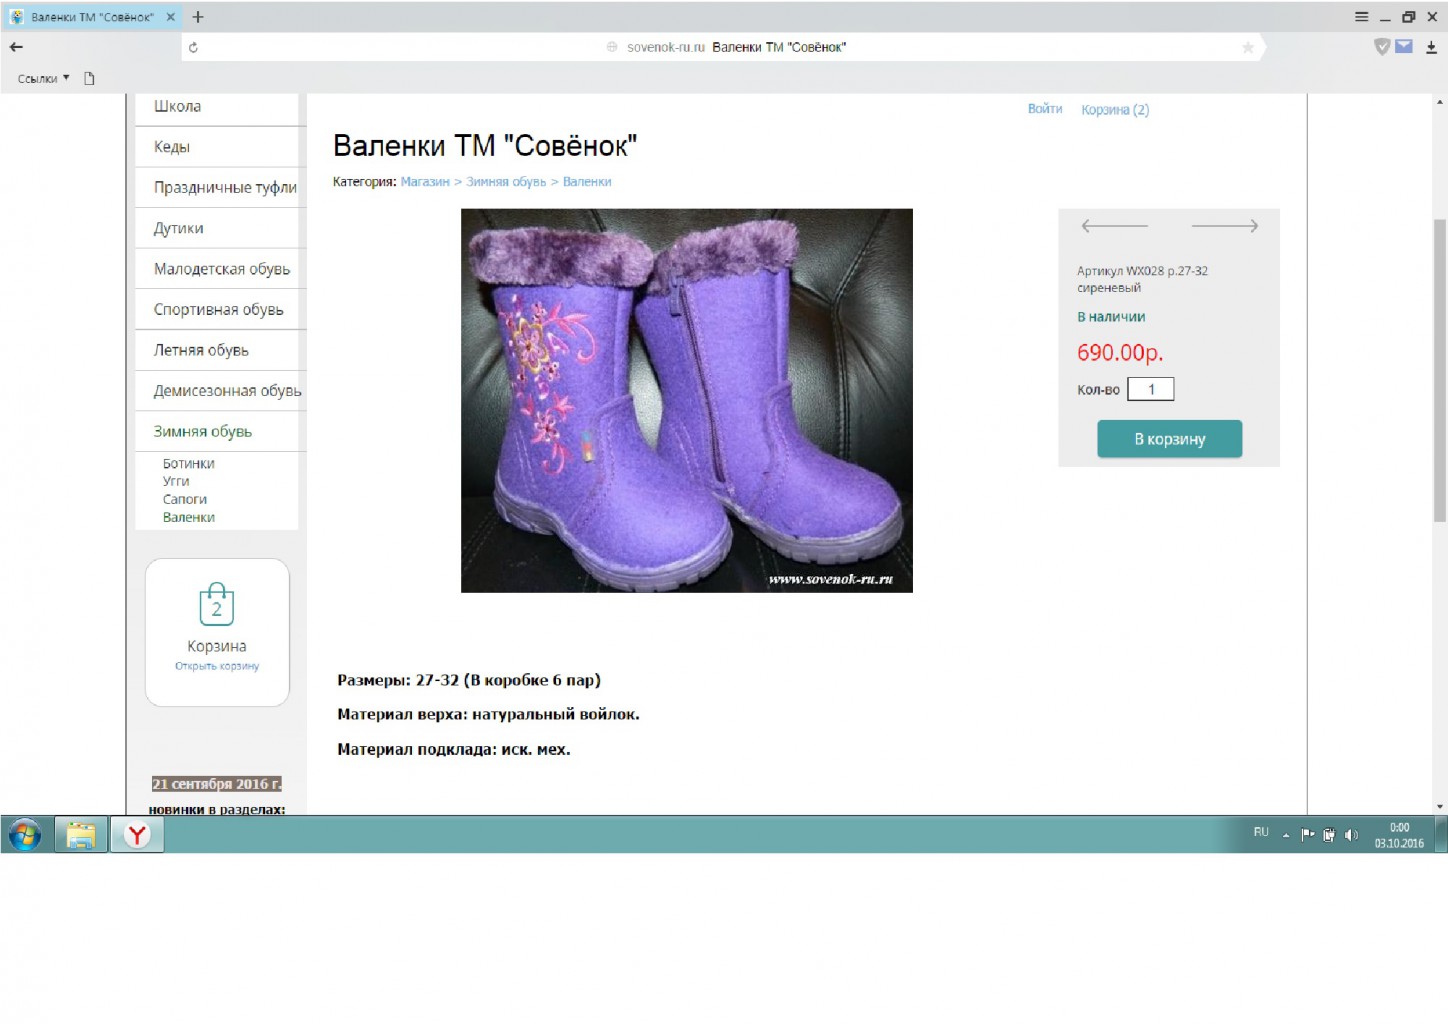Click the Валенки ТМ Совёнок browser tab
Image resolution: width=1448 pixels, height=1024 pixels.
[x=92, y=17]
